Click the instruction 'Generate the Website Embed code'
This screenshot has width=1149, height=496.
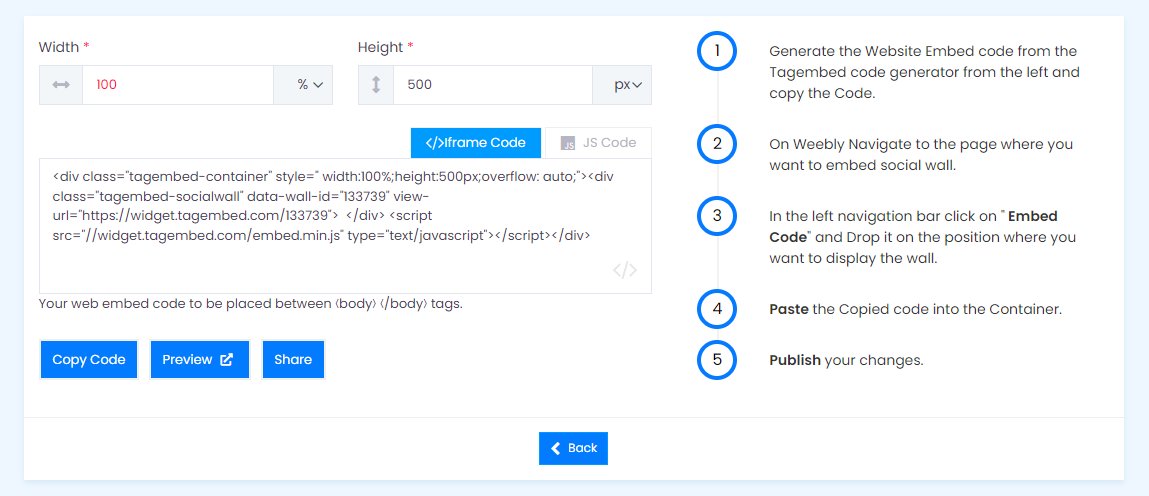924,73
